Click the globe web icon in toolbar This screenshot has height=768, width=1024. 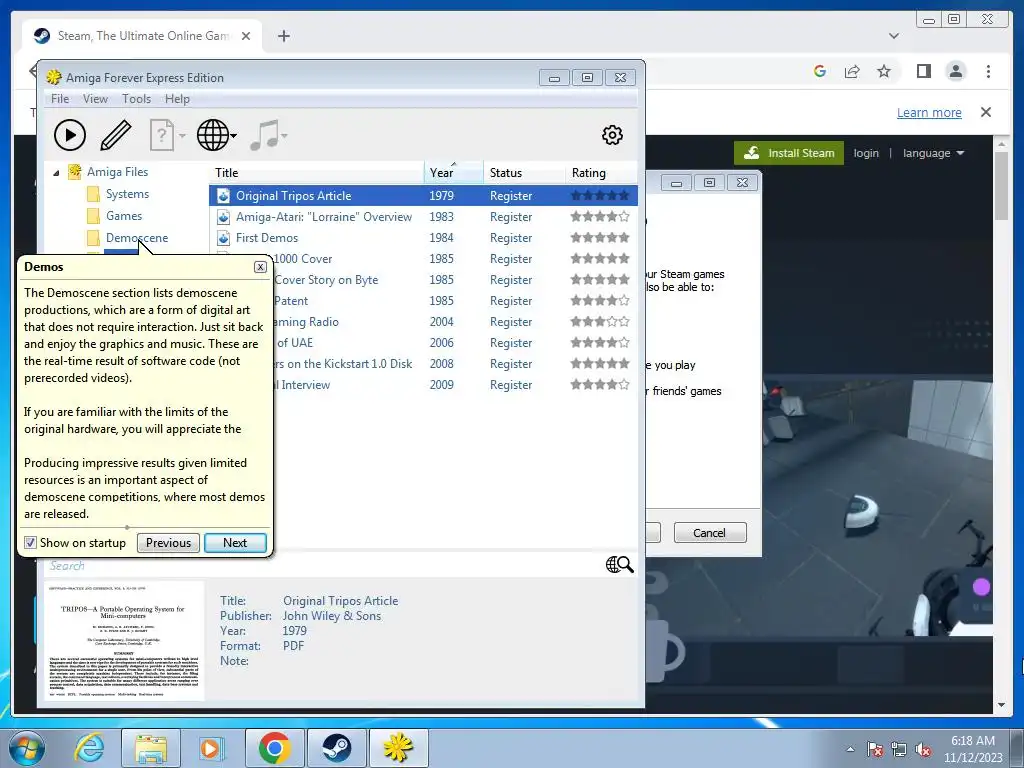(x=213, y=135)
